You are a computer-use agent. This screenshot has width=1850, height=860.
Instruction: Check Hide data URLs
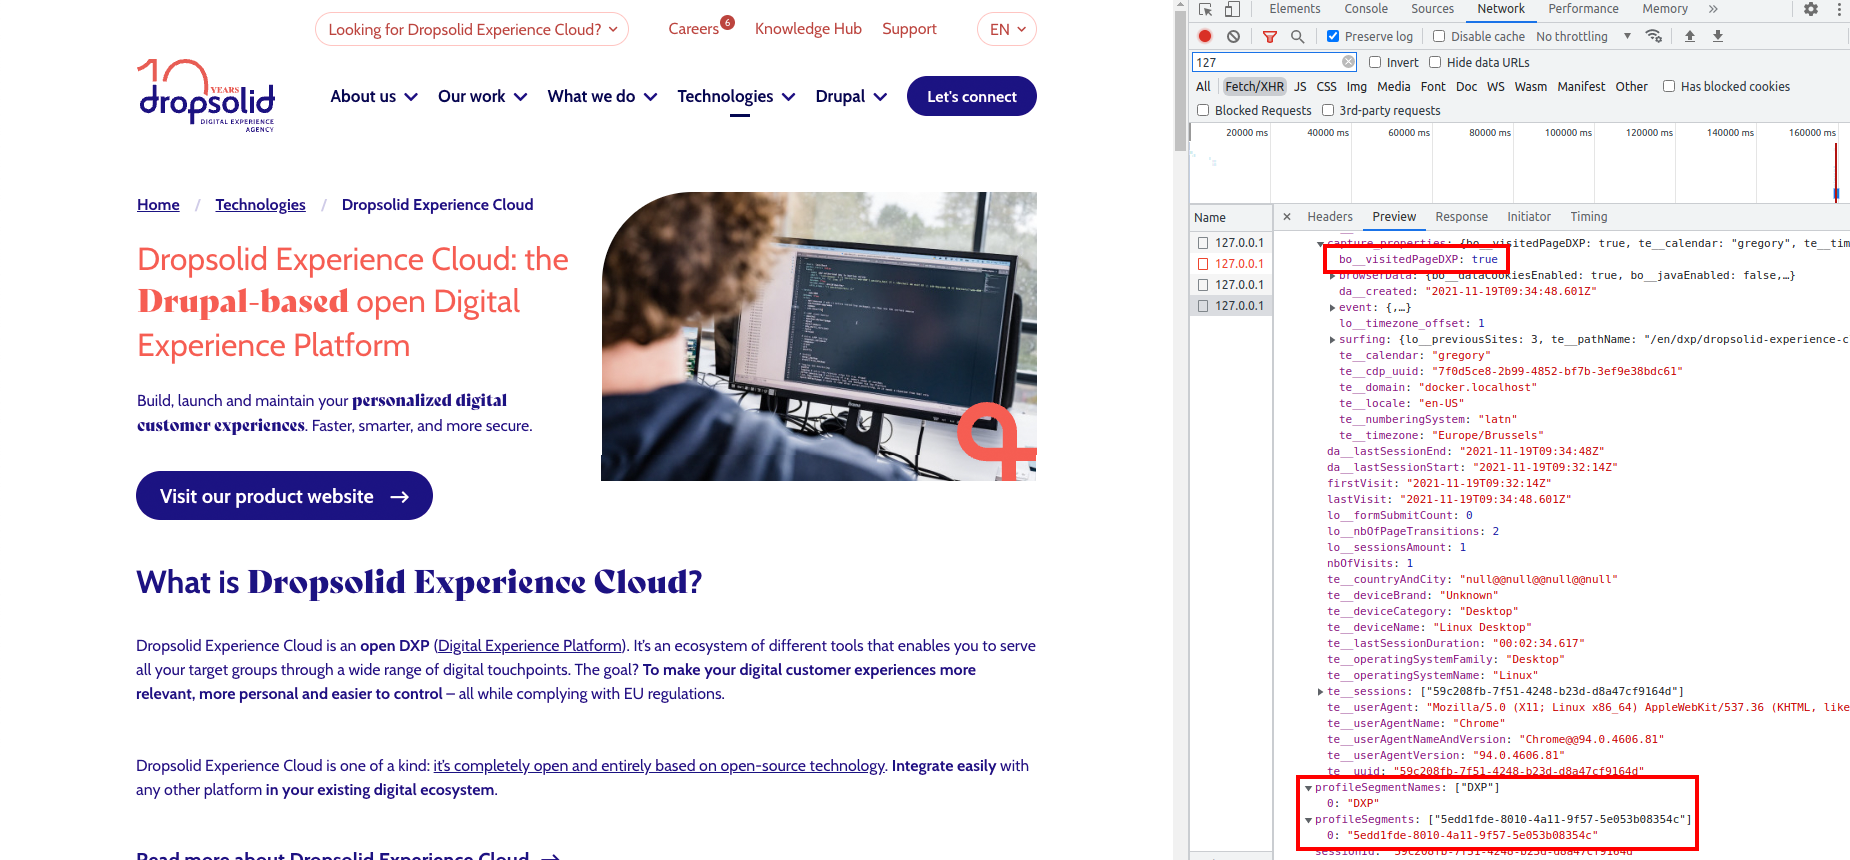(1435, 62)
